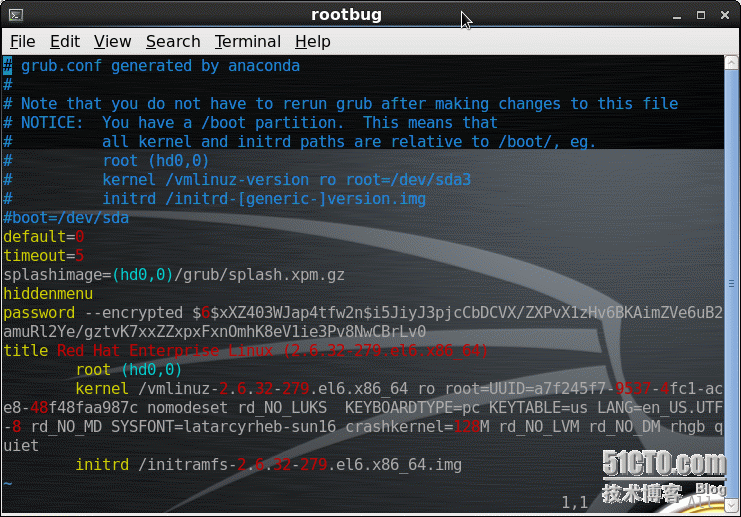Click the hiddenmenu line
The height and width of the screenshot is (517, 741).
click(48, 294)
